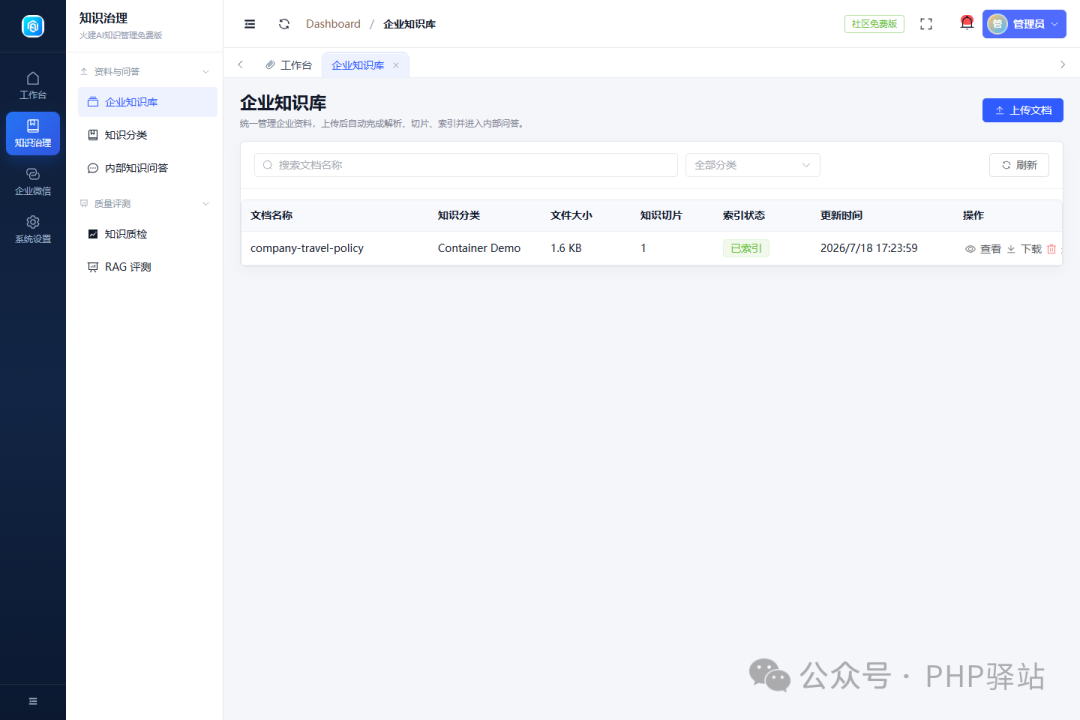Click the 2026/7/18 17:23:59 timestamp cell
Image resolution: width=1080 pixels, height=720 pixels.
869,248
